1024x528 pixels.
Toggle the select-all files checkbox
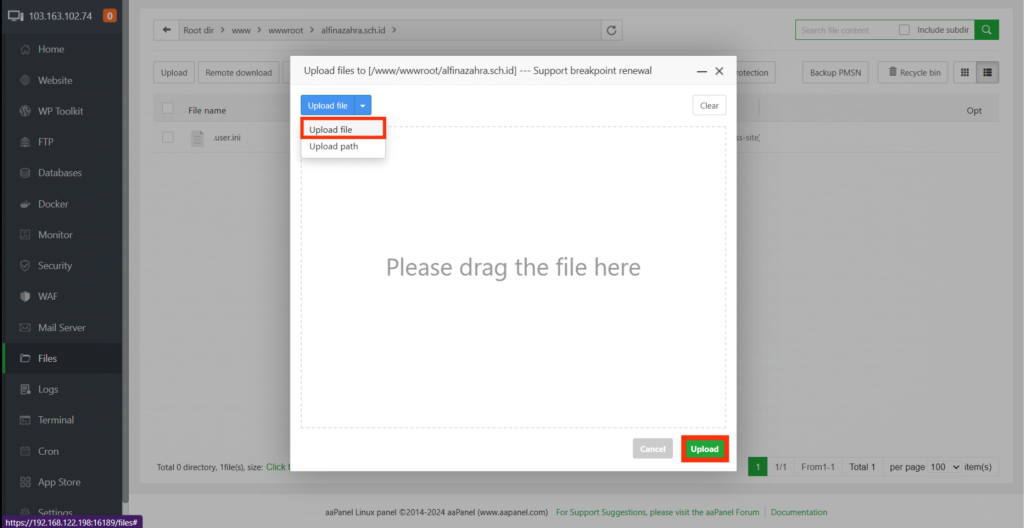point(168,109)
